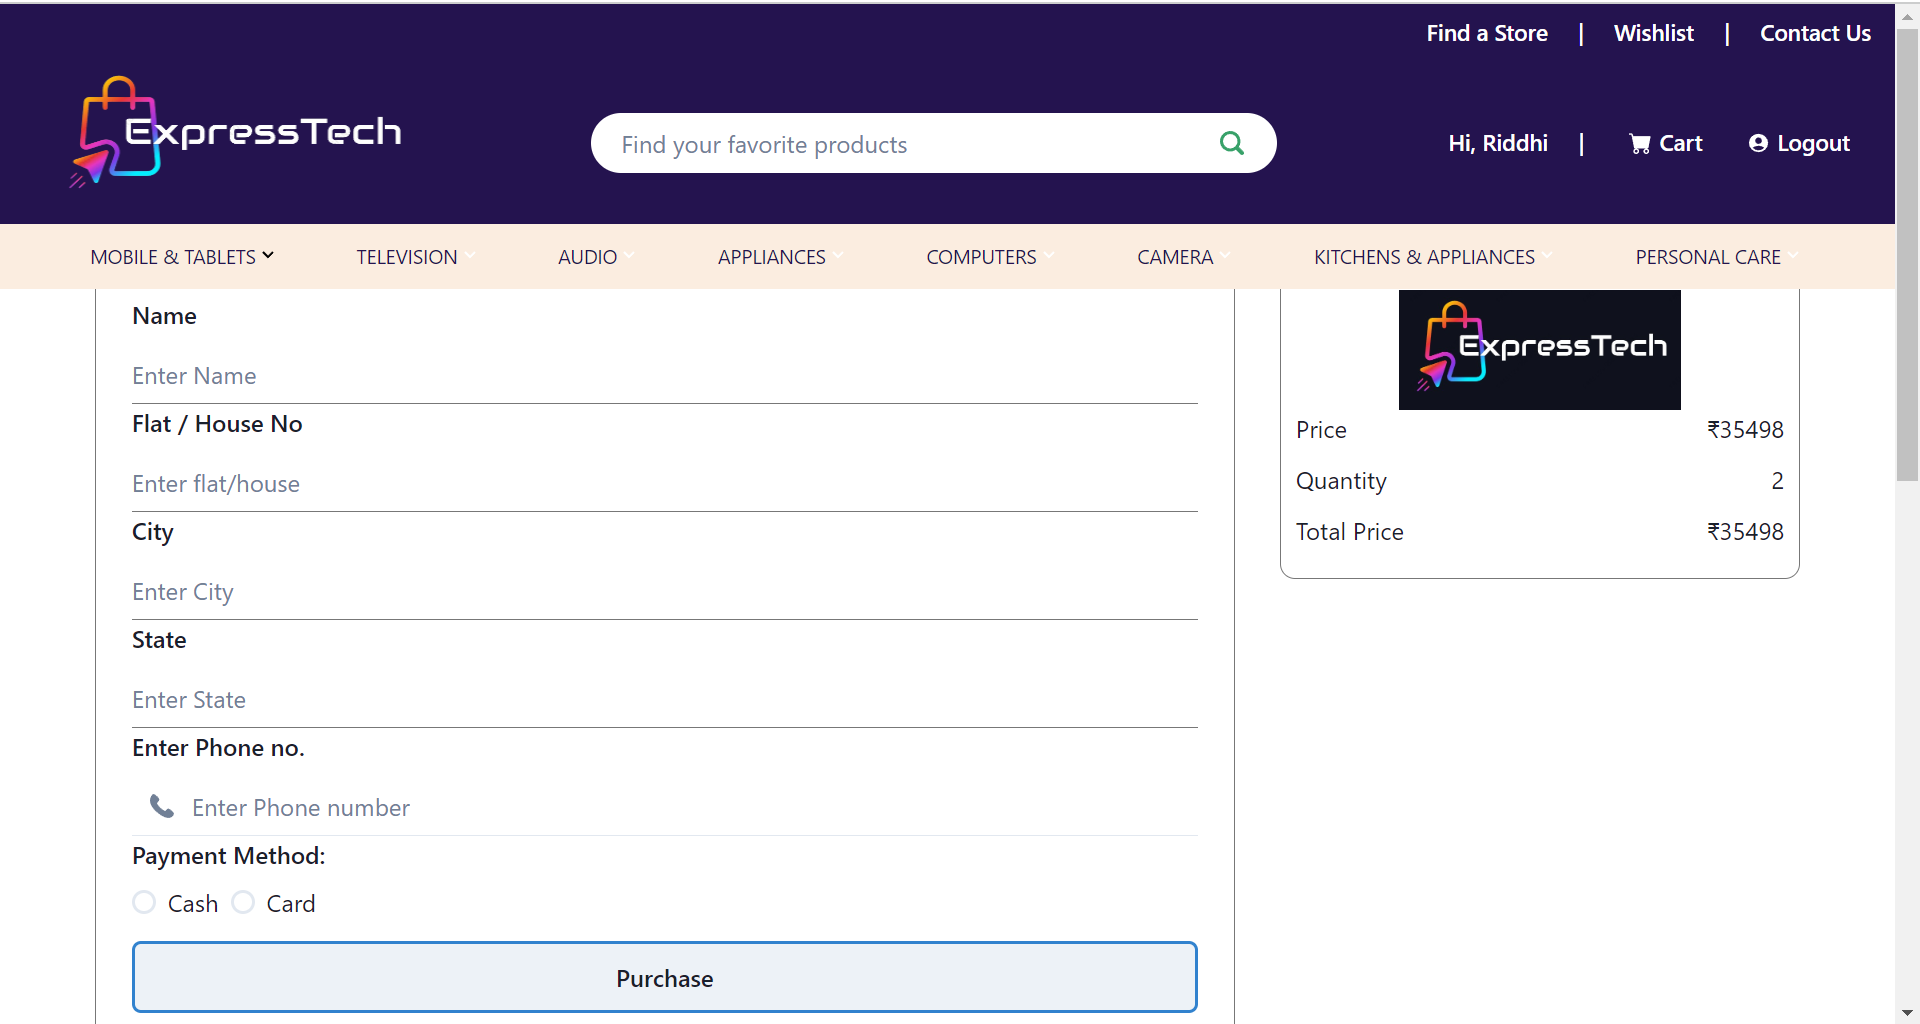Select the CAMERA menu item
1920x1024 pixels.
pos(1175,256)
